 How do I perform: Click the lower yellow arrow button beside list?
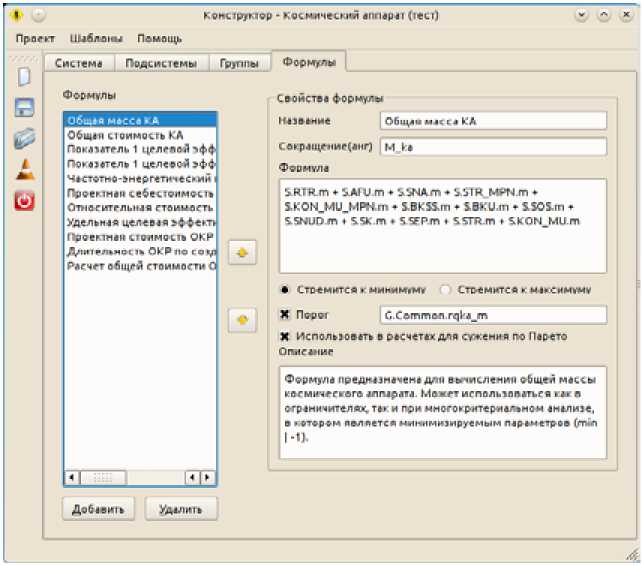pos(240,320)
